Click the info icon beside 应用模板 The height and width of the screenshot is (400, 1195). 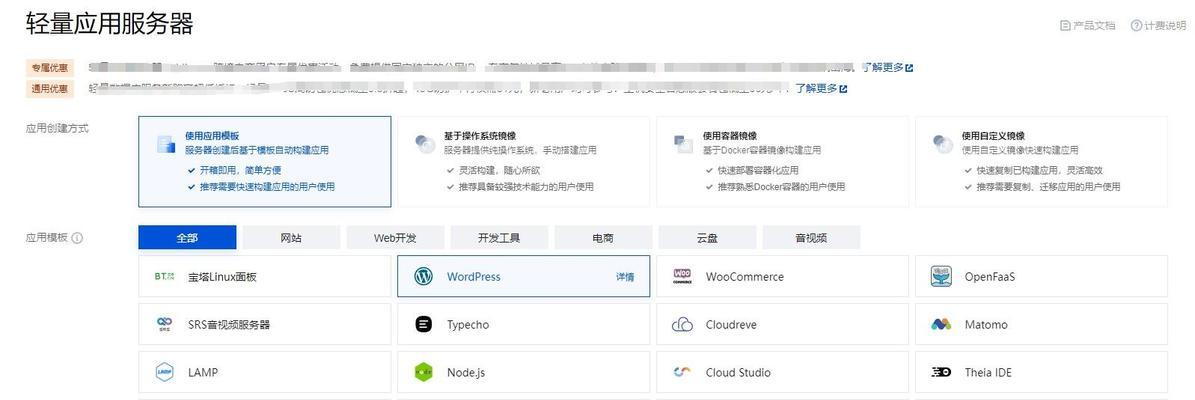point(77,238)
